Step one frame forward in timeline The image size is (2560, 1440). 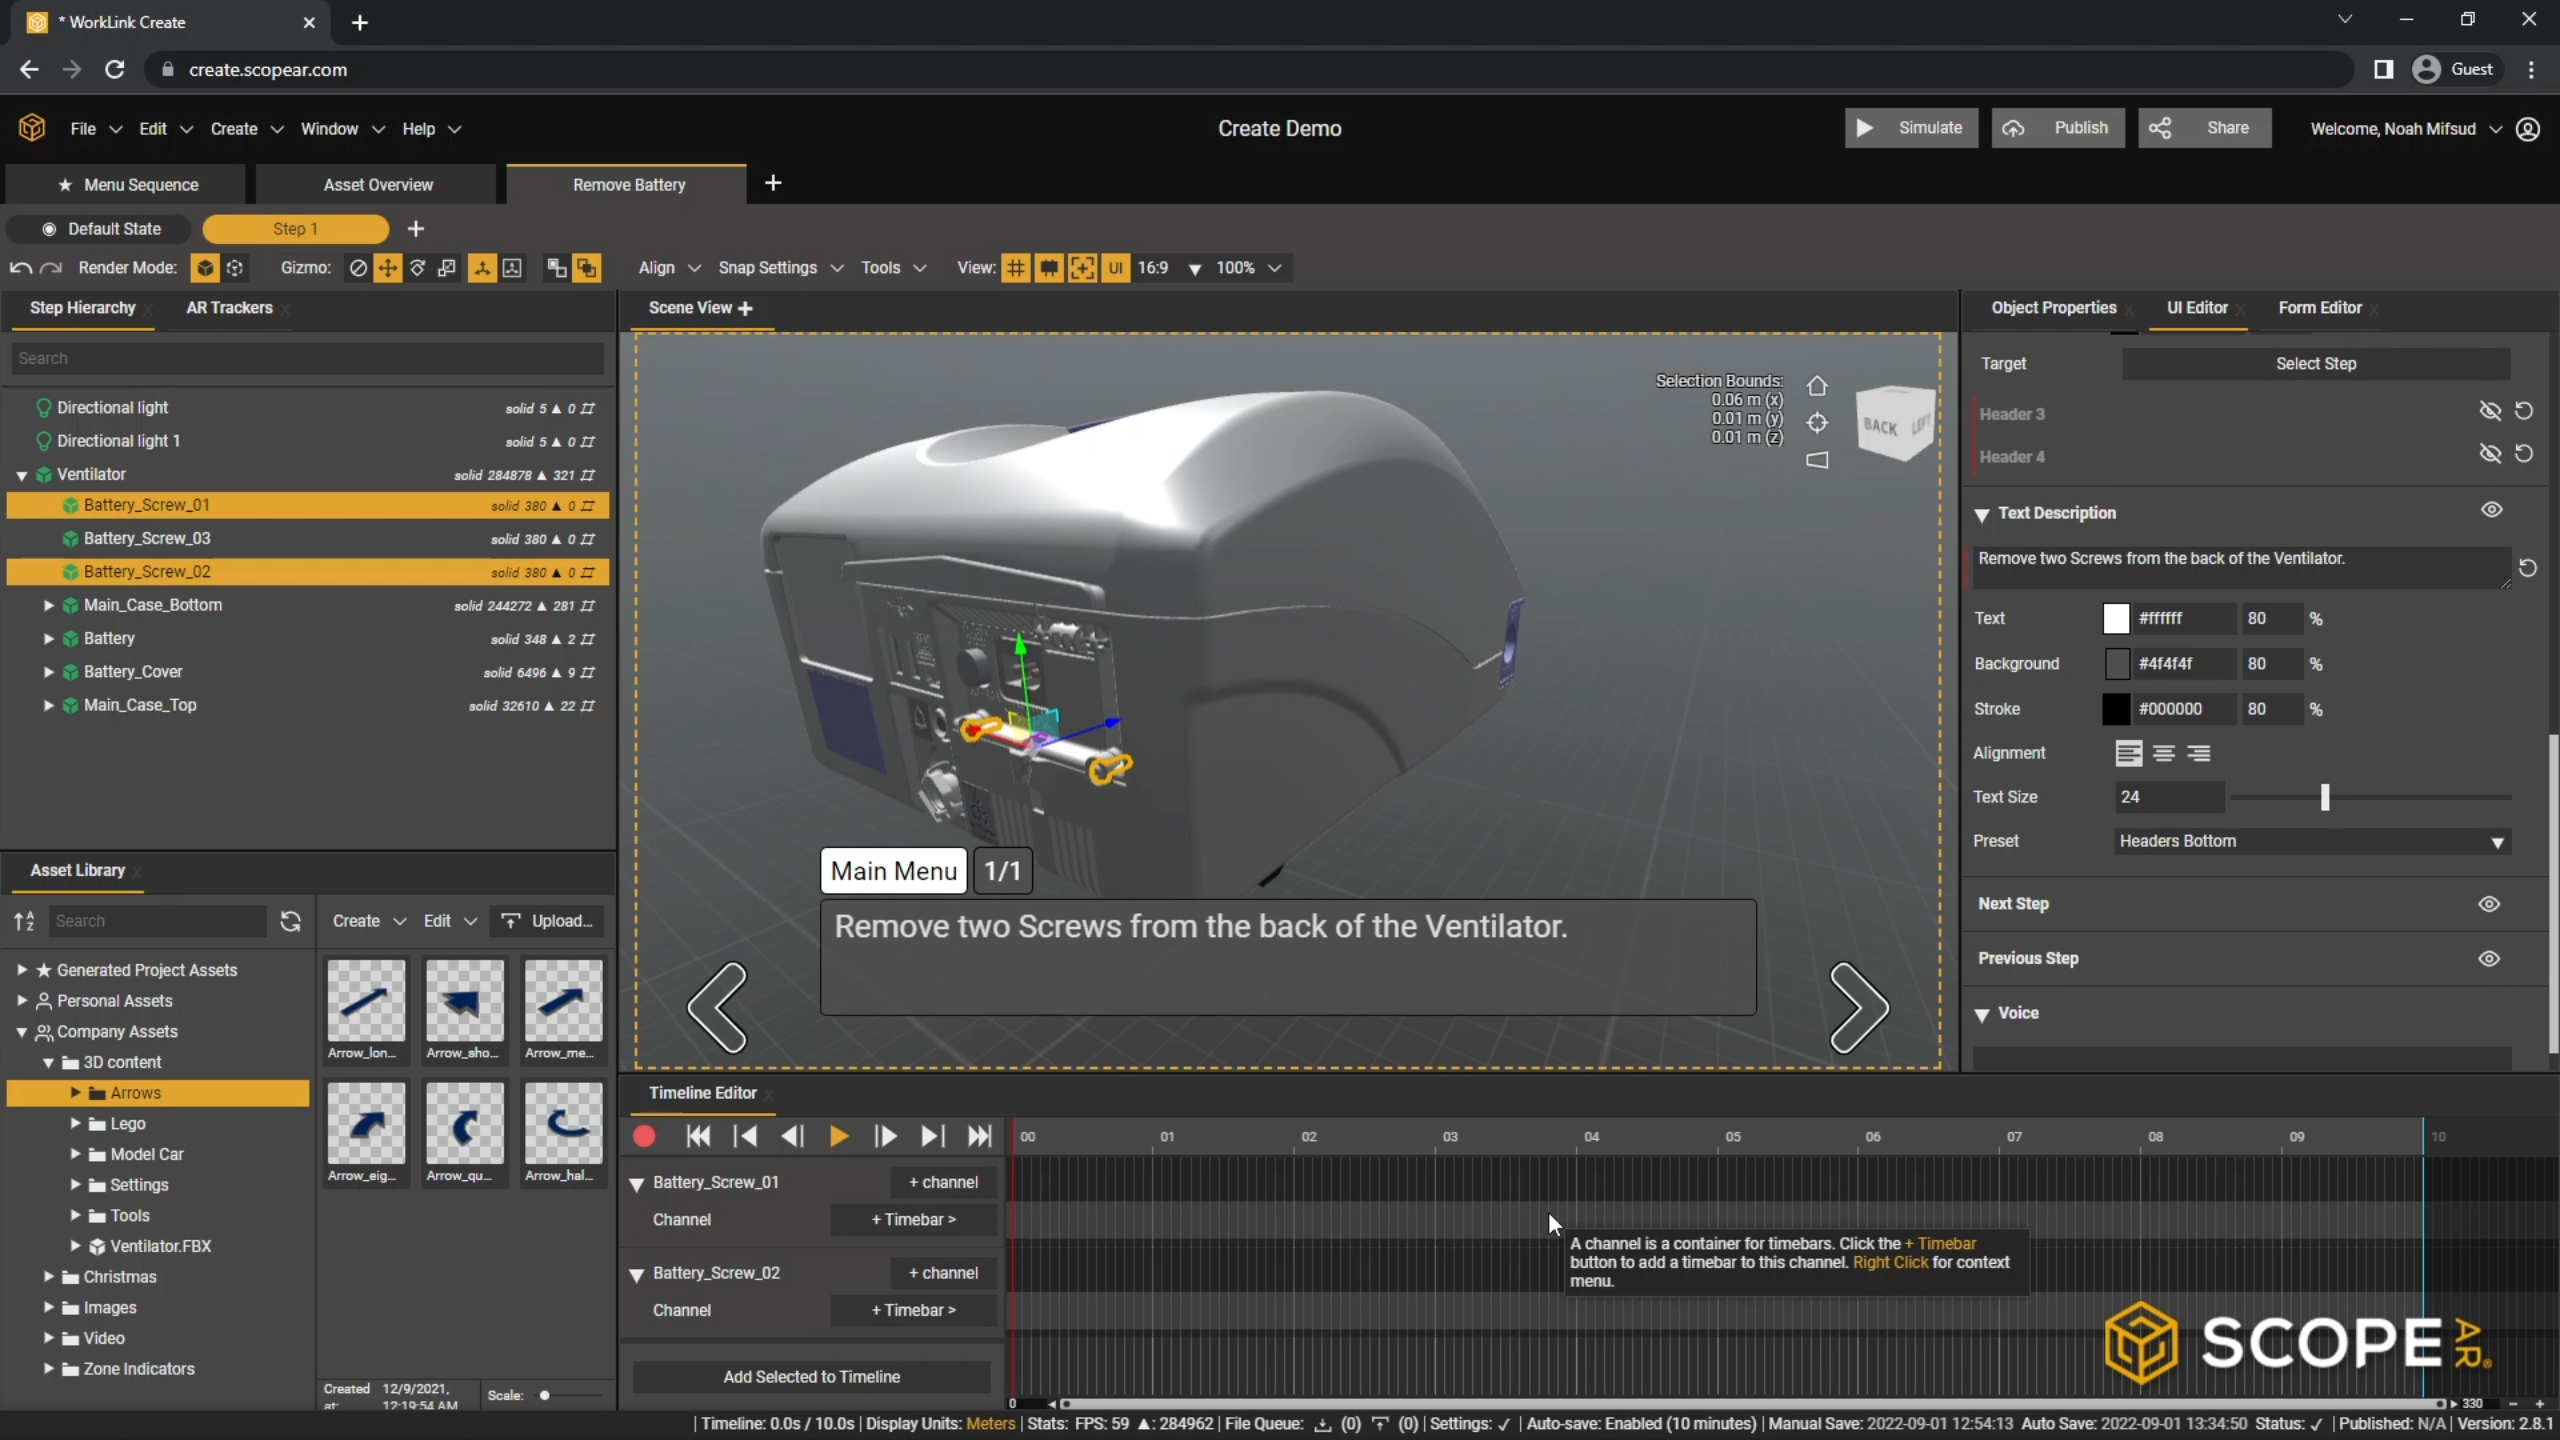pyautogui.click(x=885, y=1136)
